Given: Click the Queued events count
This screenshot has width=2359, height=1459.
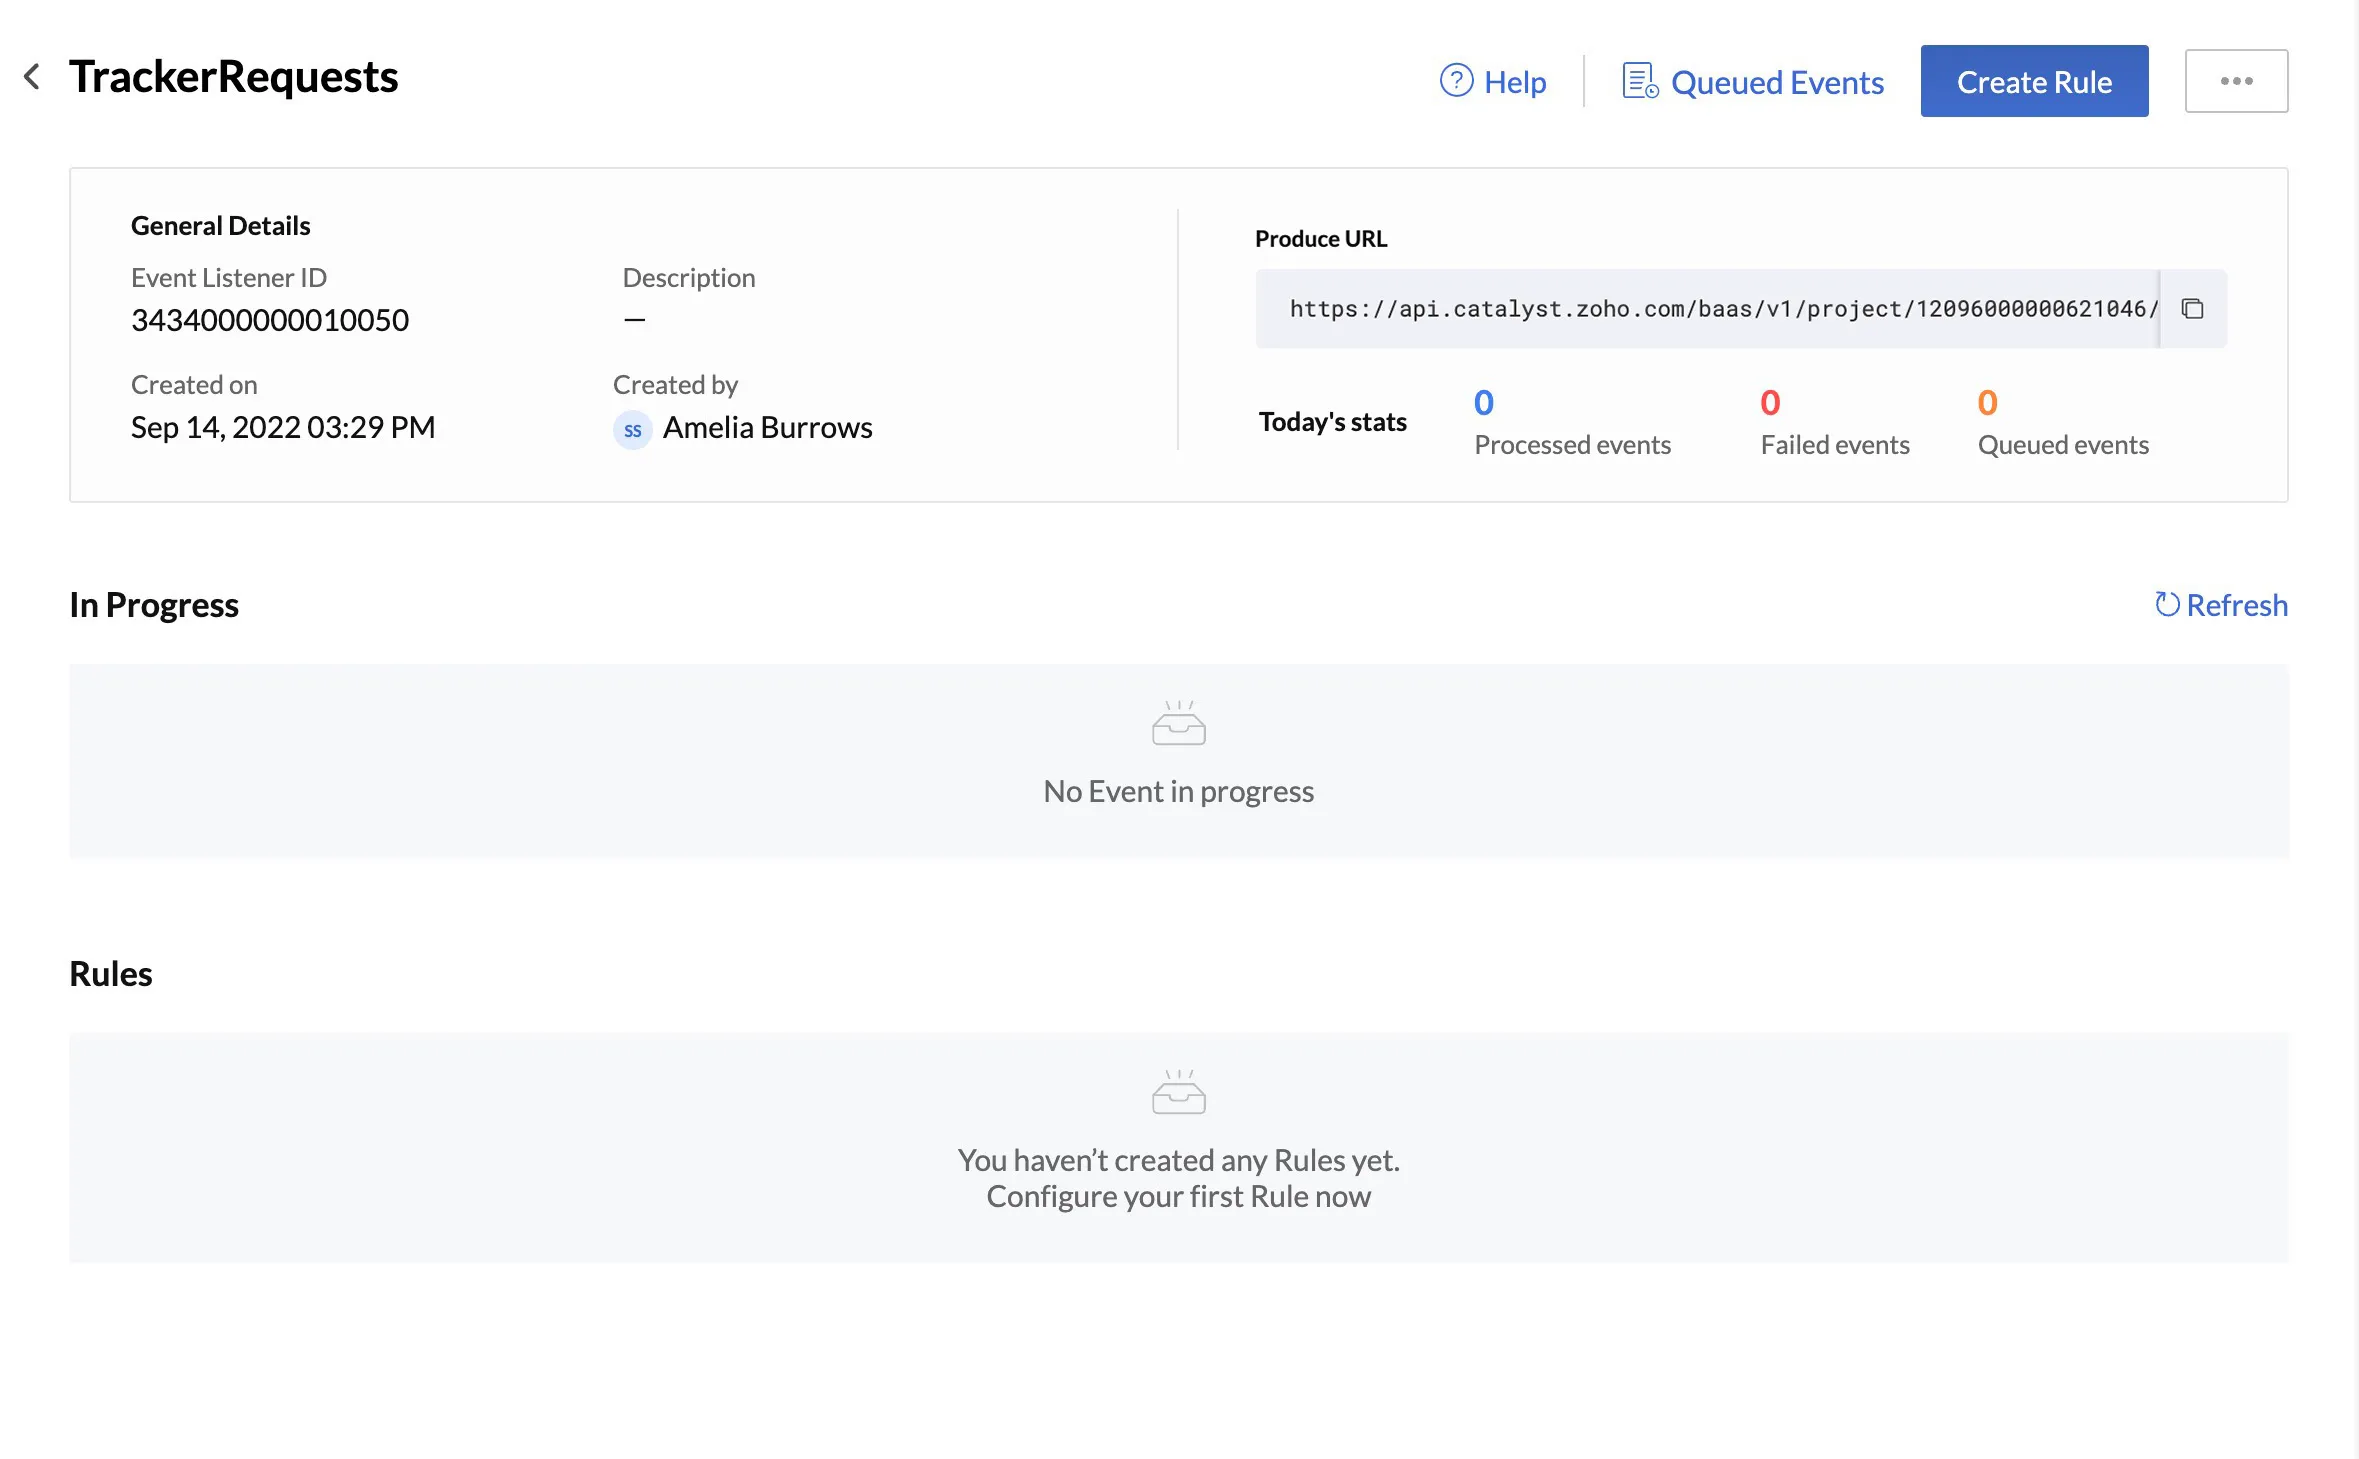Looking at the screenshot, I should [x=1987, y=402].
